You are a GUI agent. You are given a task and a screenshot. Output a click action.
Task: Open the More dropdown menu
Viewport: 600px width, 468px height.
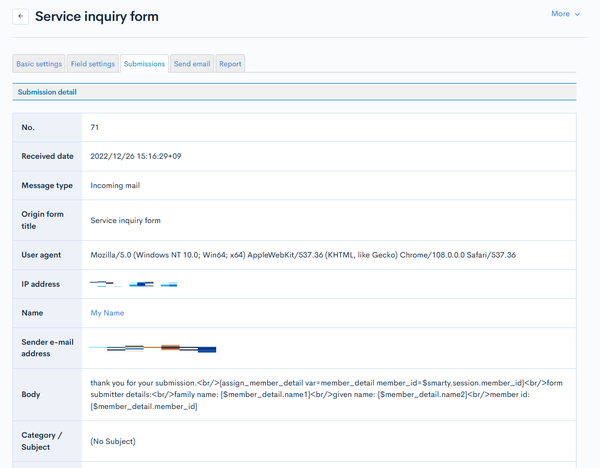pyautogui.click(x=565, y=14)
